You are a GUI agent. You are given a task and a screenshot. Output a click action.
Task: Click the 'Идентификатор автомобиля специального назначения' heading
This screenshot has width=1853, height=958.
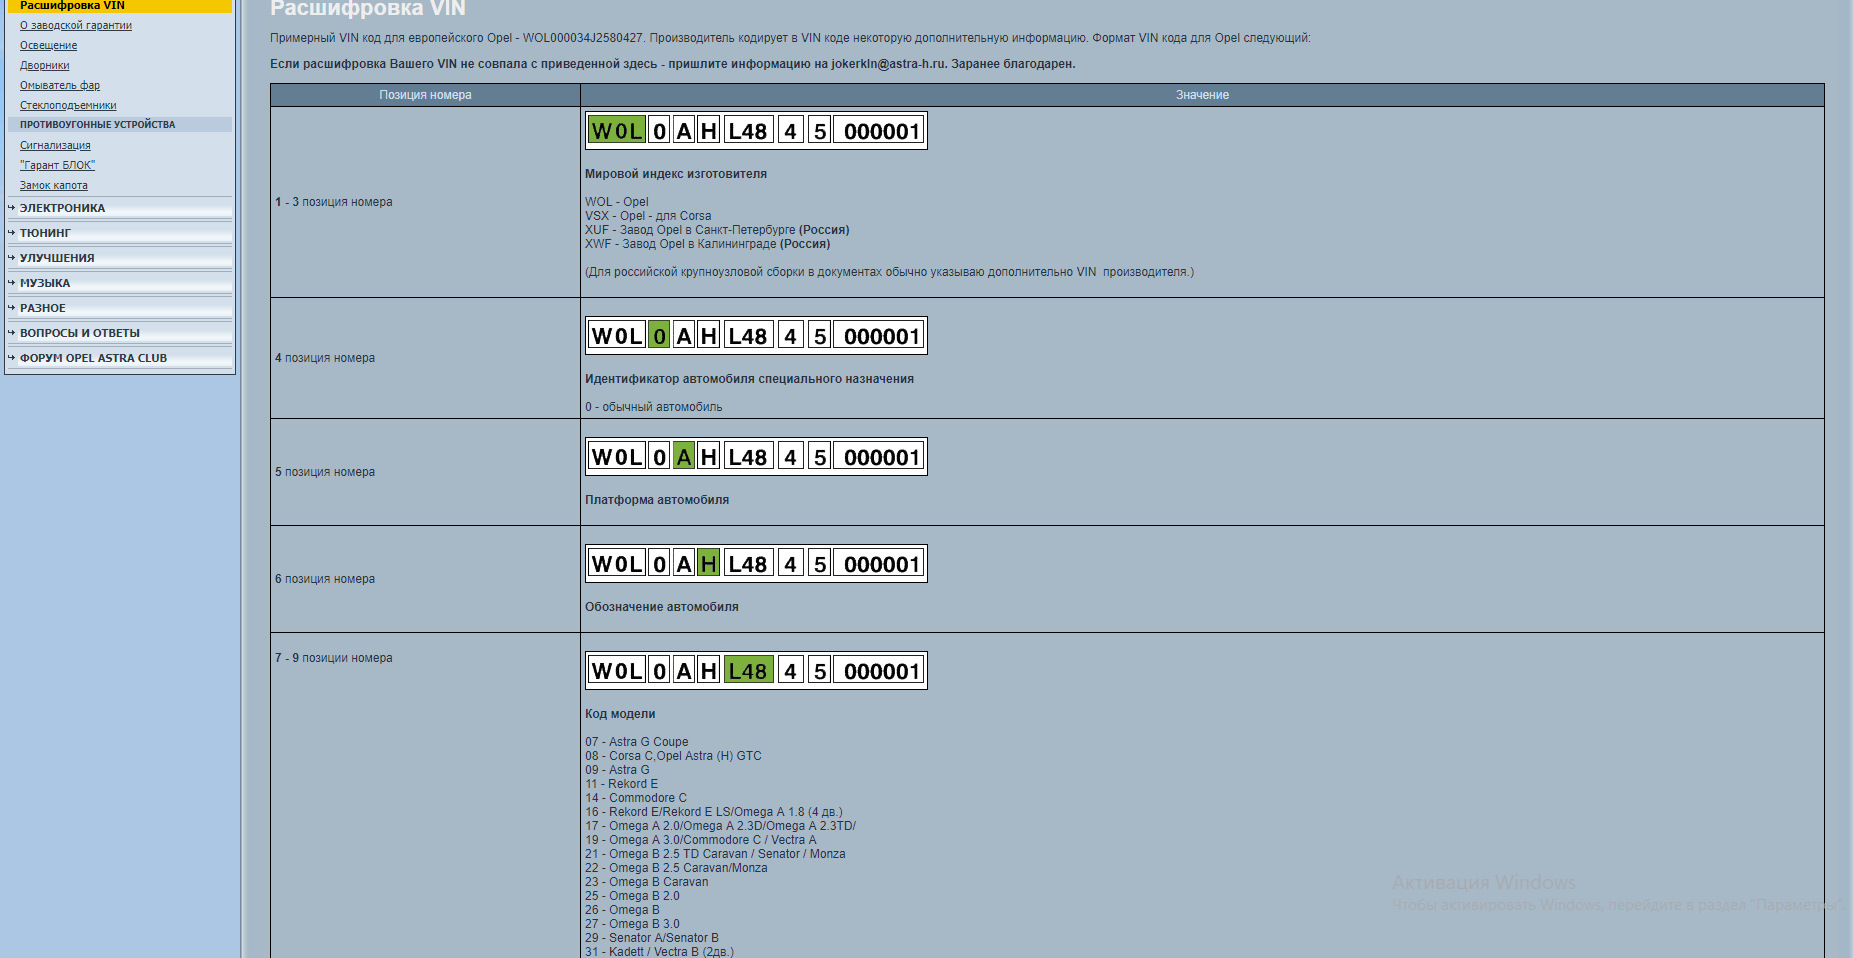click(x=749, y=379)
